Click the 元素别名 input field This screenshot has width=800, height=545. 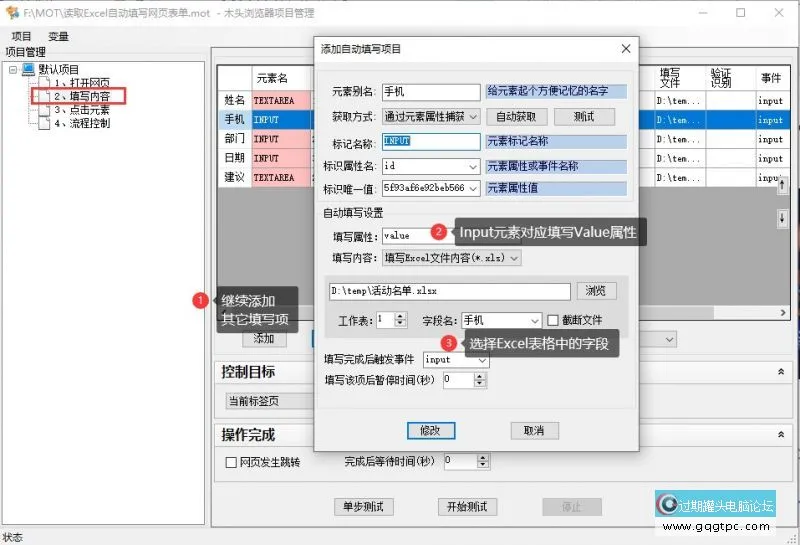[x=431, y=92]
